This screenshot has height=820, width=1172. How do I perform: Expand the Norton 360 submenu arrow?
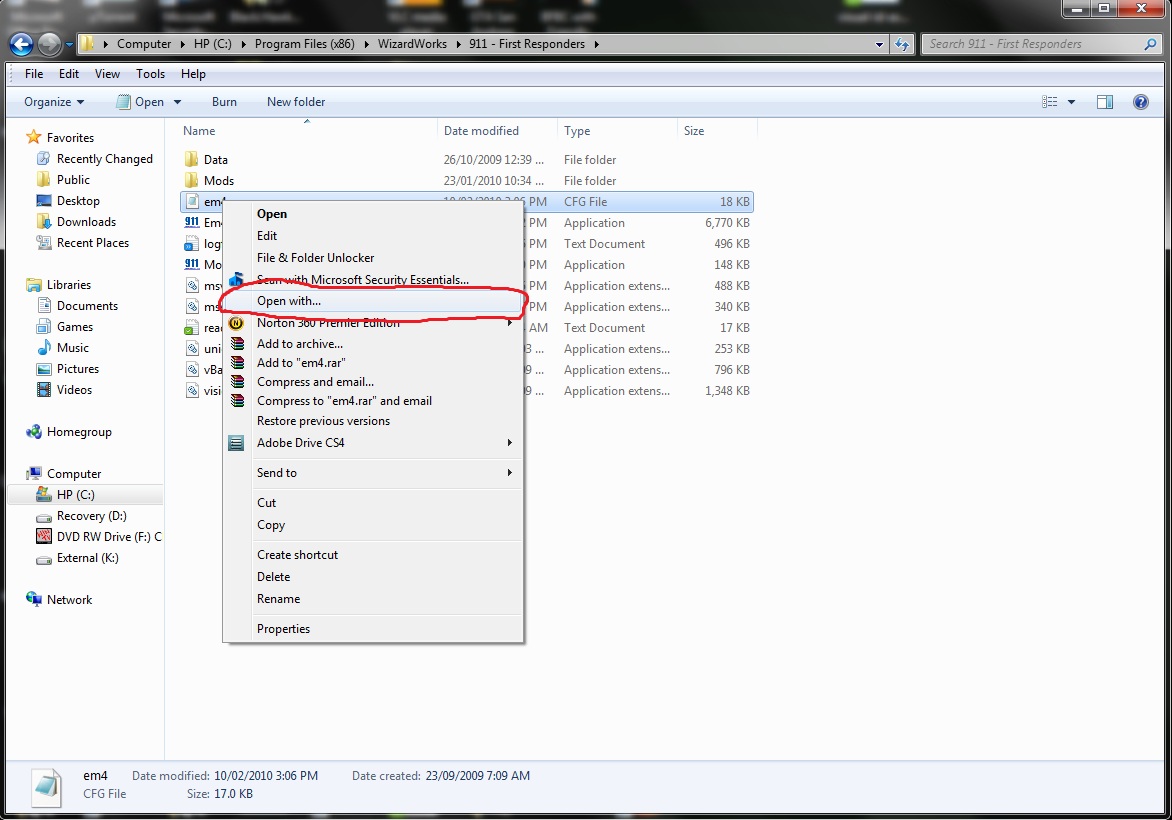pyautogui.click(x=510, y=323)
